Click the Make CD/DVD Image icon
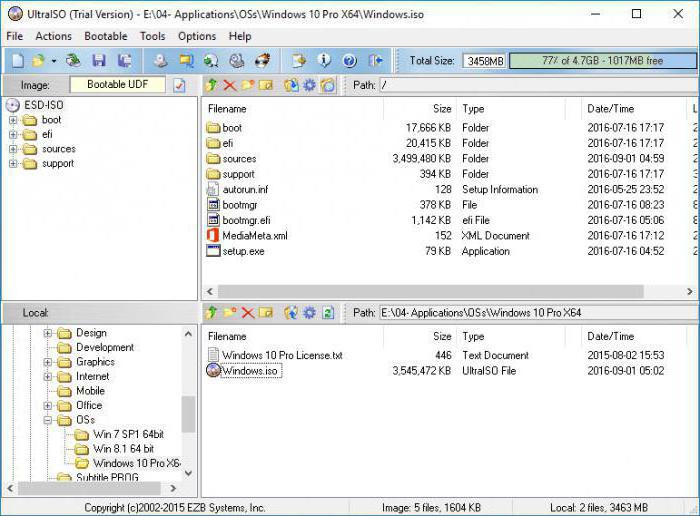 click(x=161, y=61)
